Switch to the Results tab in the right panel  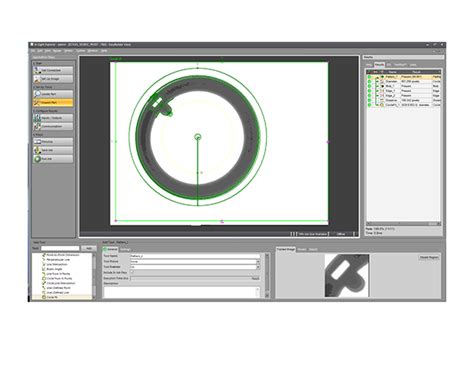(x=379, y=65)
